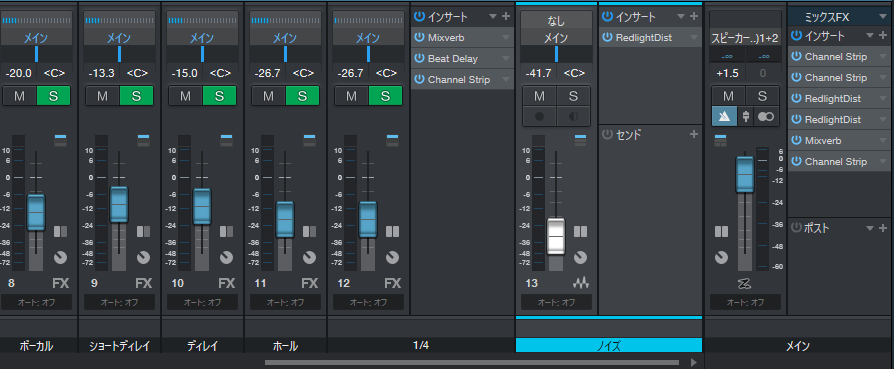Click the FX icon on channel 12
The image size is (894, 369).
pos(393,283)
